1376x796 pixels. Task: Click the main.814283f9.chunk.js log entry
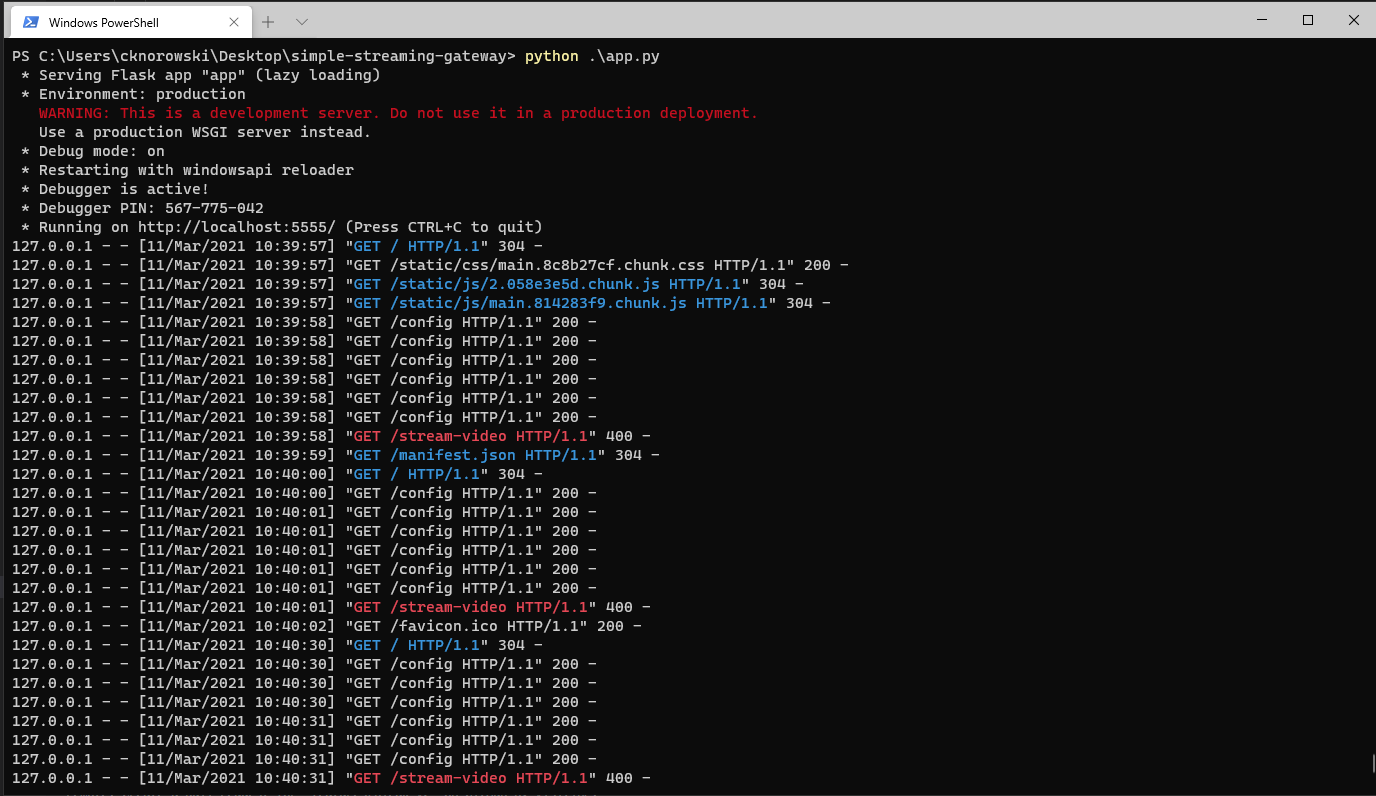coord(421,303)
